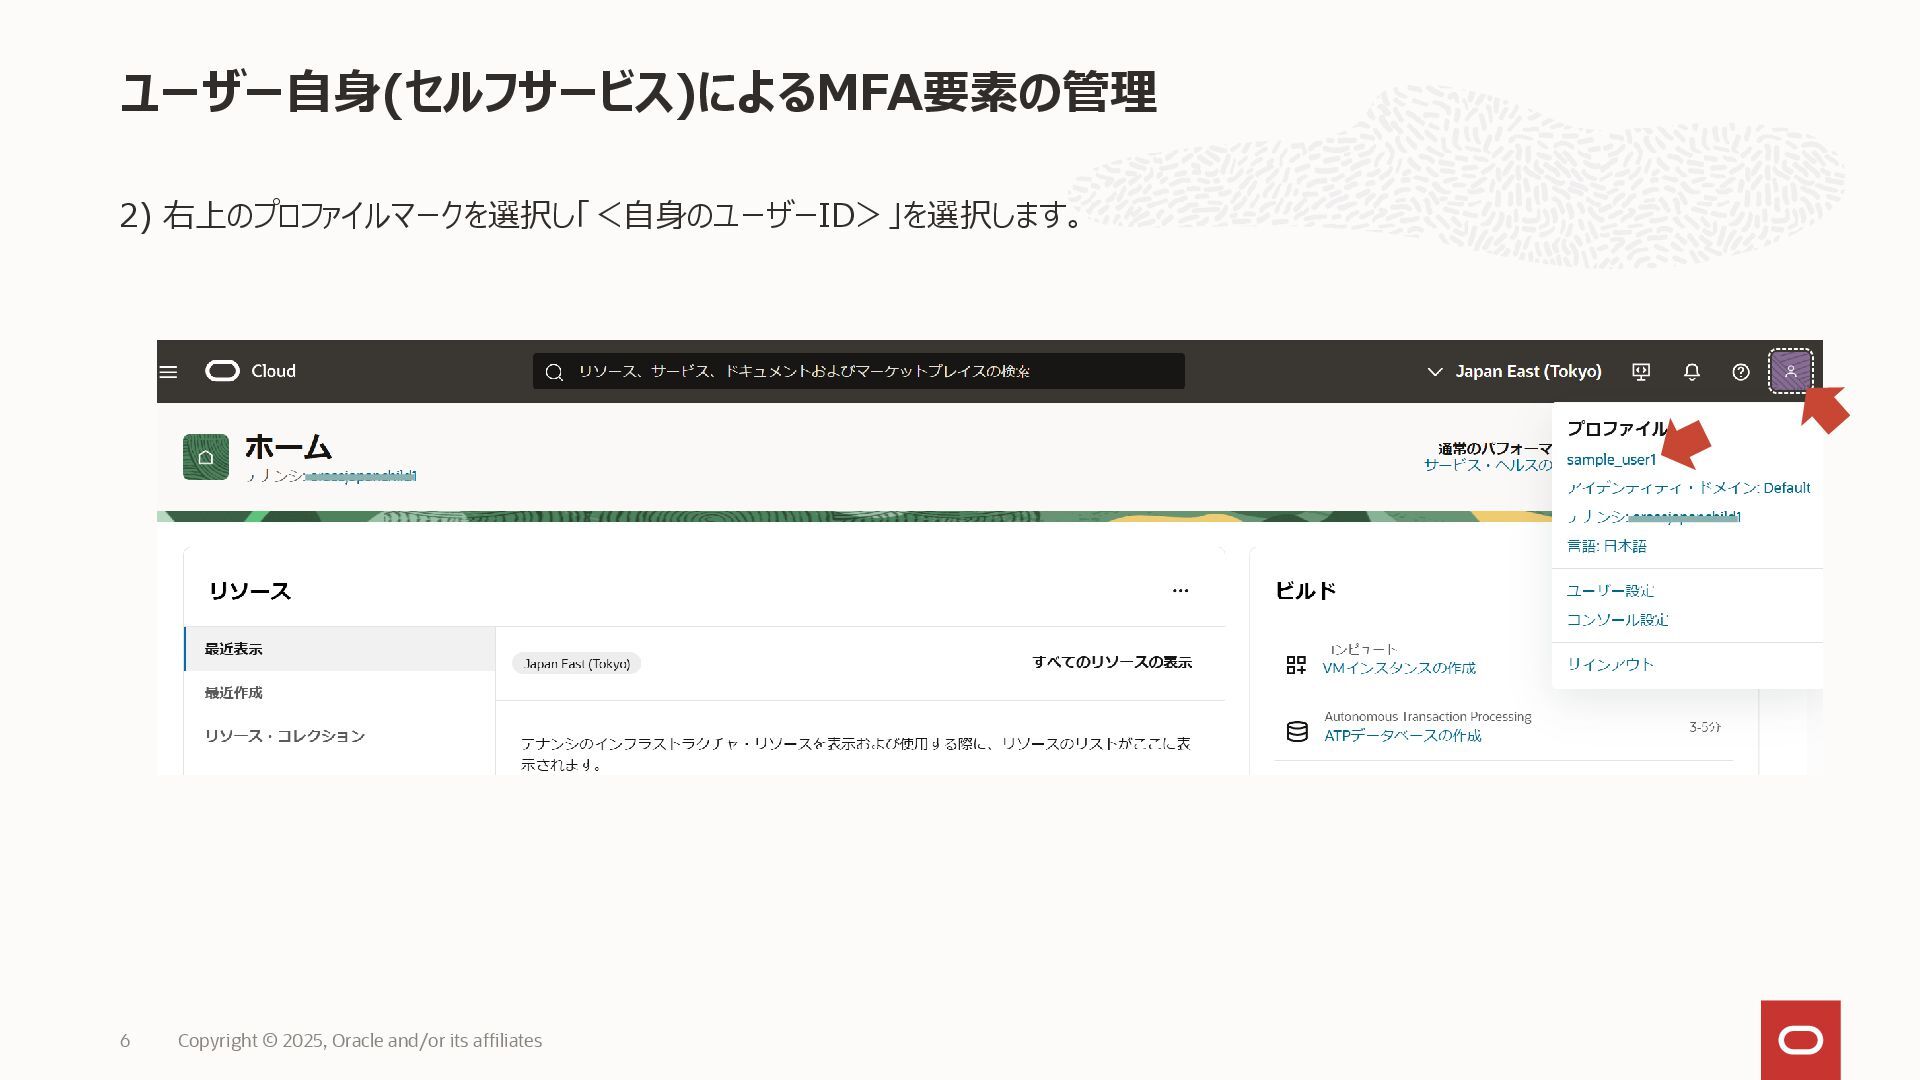
Task: Open VMインスタンスの作成 link
Action: coord(1399,668)
